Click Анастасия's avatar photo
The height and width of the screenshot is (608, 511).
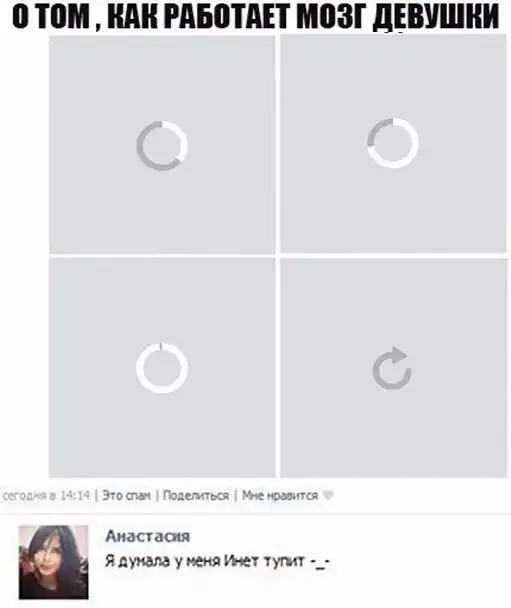[x=54, y=562]
